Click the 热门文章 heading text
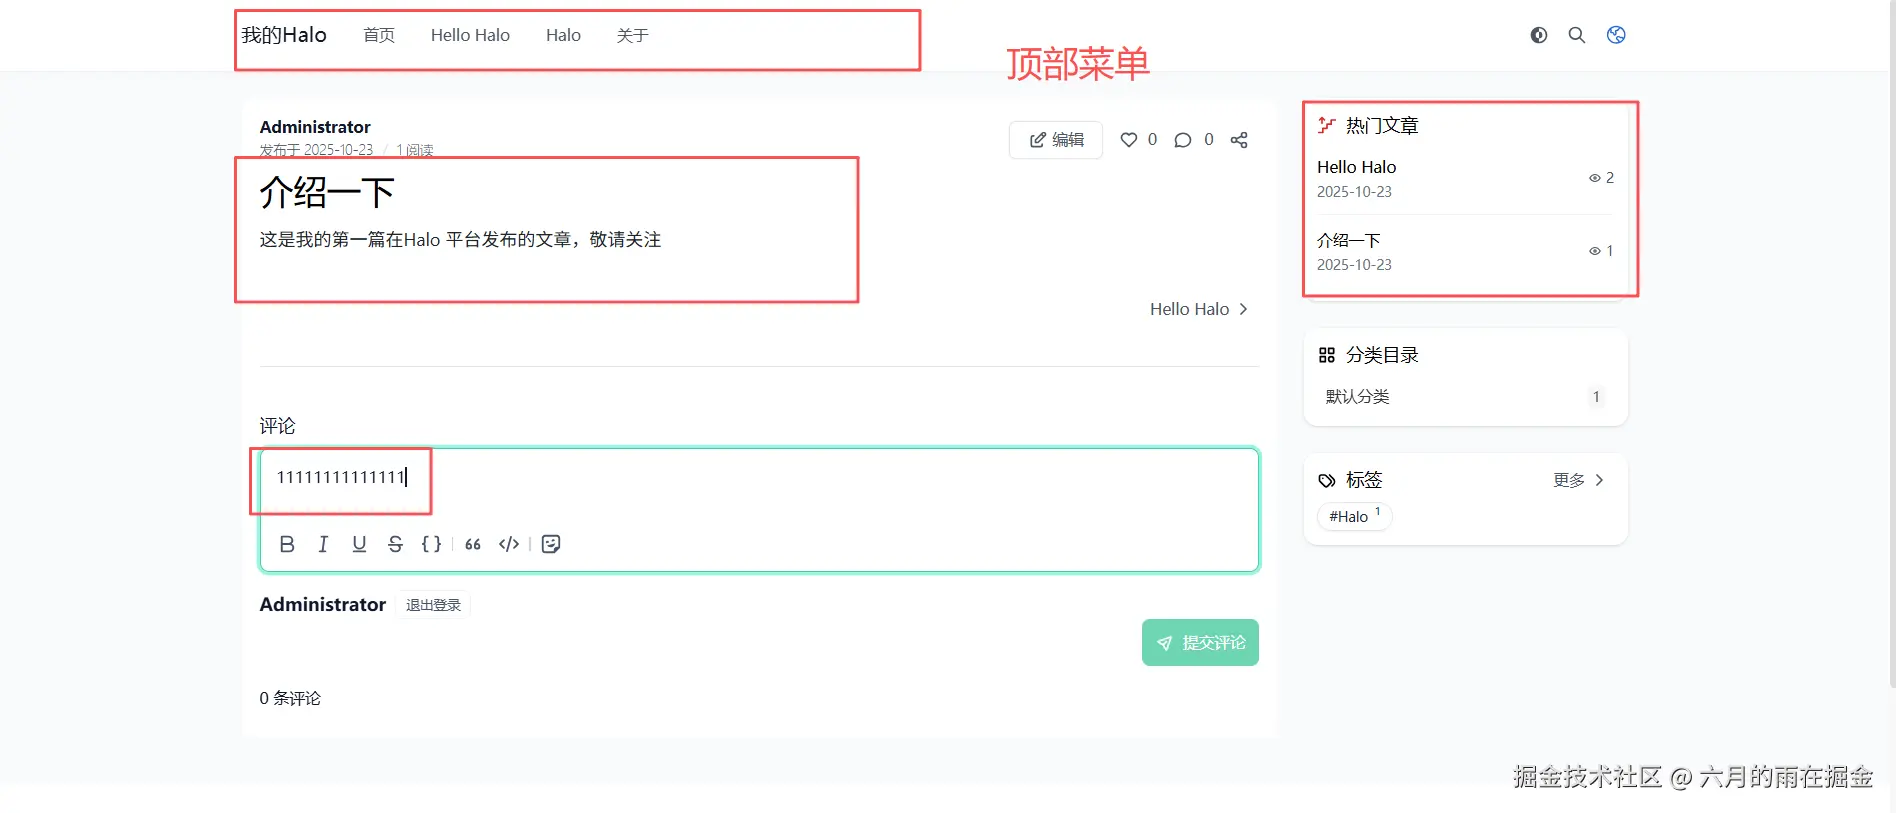Viewport: 1896px width, 813px height. pos(1382,125)
